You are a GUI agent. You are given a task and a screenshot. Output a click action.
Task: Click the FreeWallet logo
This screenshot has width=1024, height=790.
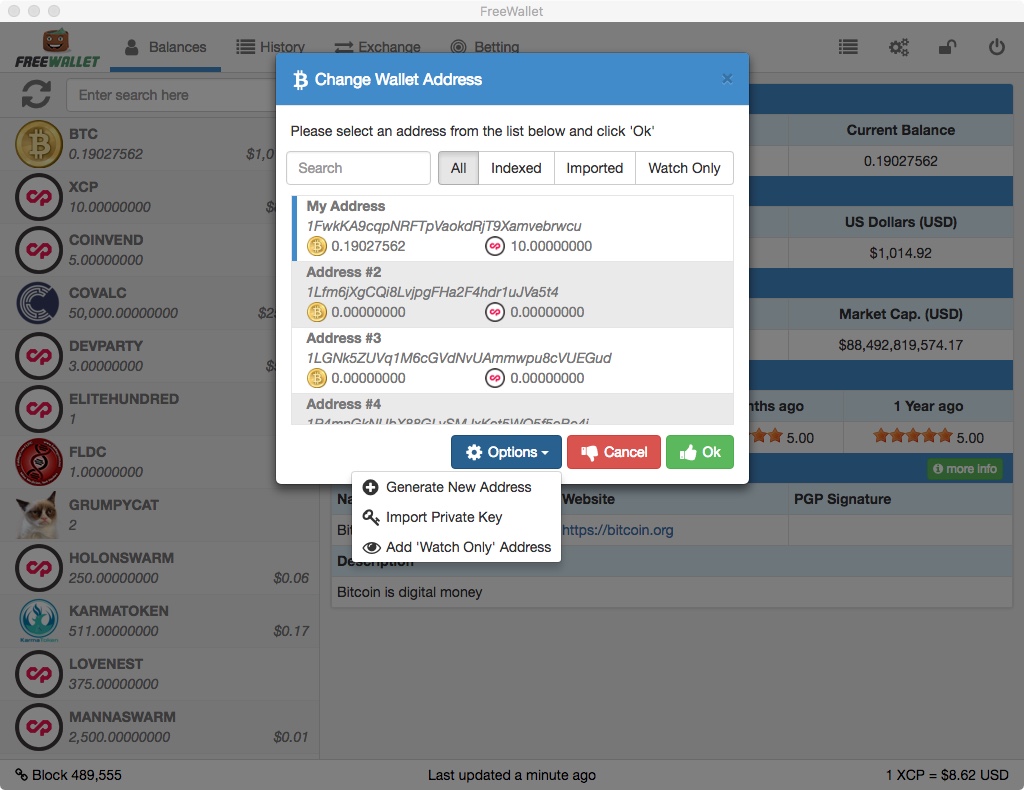pyautogui.click(x=57, y=49)
